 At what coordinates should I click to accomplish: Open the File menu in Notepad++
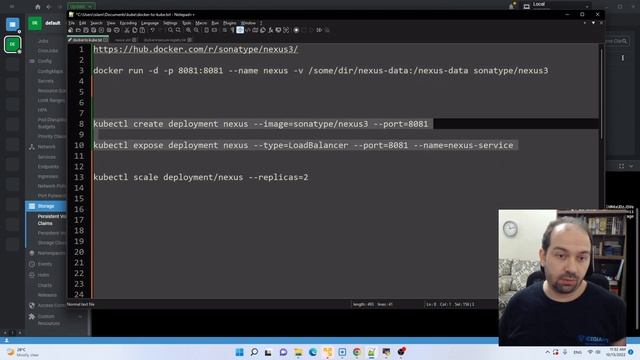(71, 23)
